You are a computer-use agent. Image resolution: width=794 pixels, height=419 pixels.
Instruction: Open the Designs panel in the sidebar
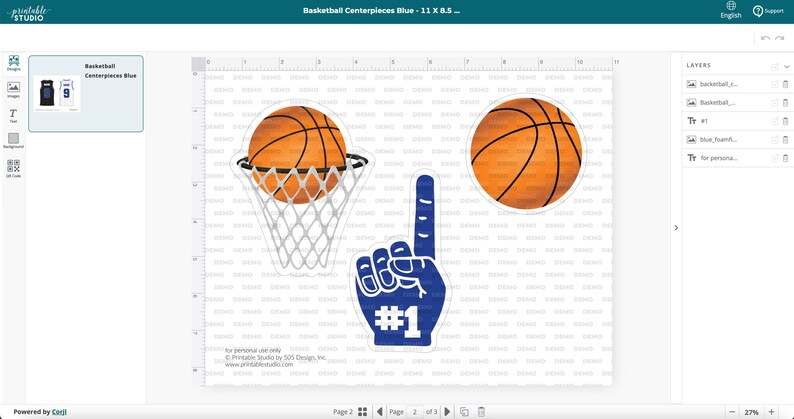click(x=14, y=63)
